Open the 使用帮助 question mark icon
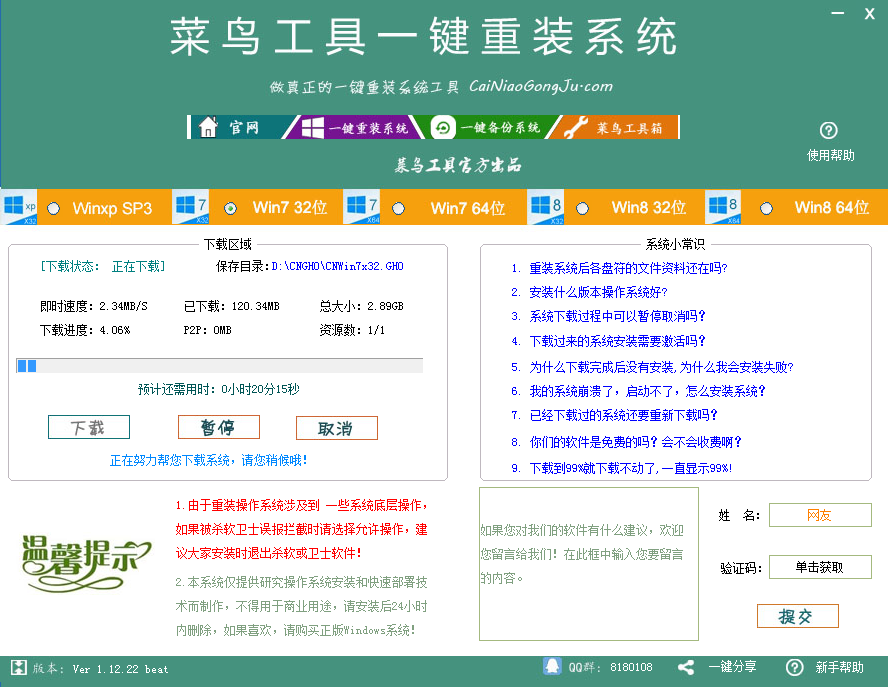Image resolution: width=888 pixels, height=687 pixels. click(x=829, y=130)
